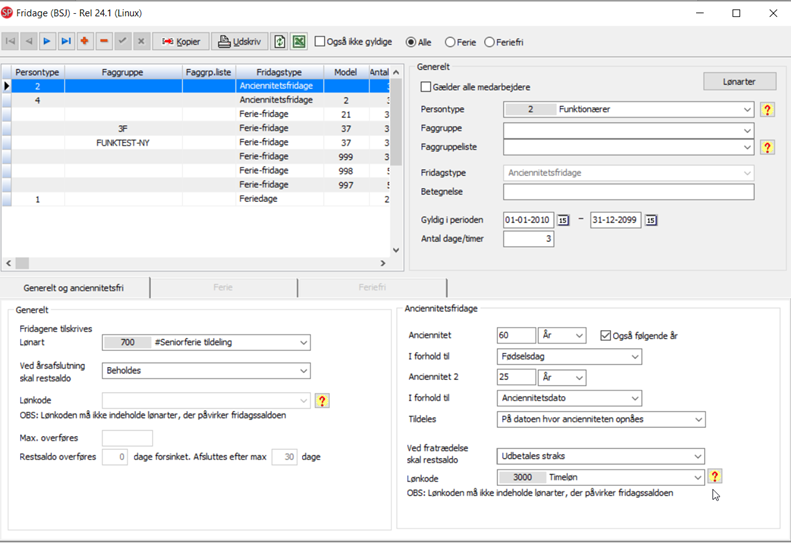Open the 'Generelt og anciennitetsfri' tab

[74, 287]
